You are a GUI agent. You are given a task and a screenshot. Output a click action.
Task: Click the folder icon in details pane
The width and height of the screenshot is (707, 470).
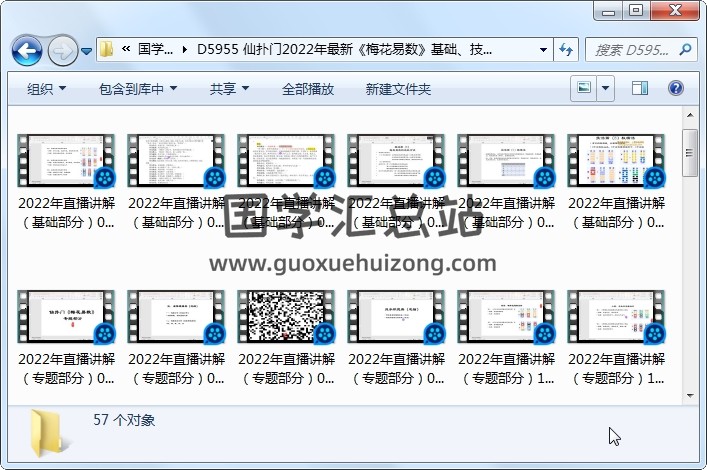point(46,432)
